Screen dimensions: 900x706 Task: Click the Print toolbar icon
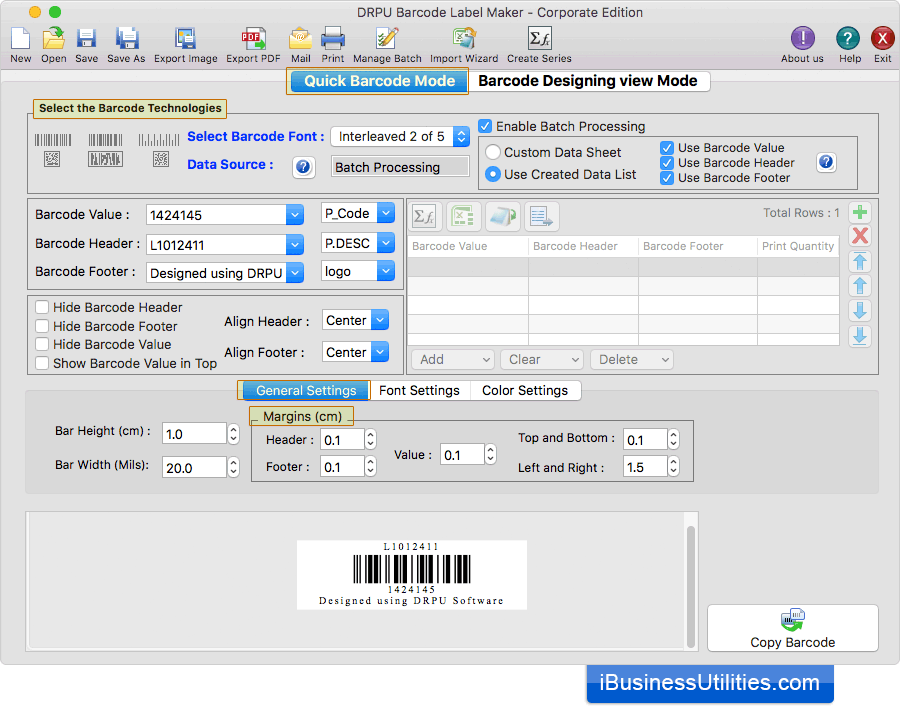[x=332, y=38]
